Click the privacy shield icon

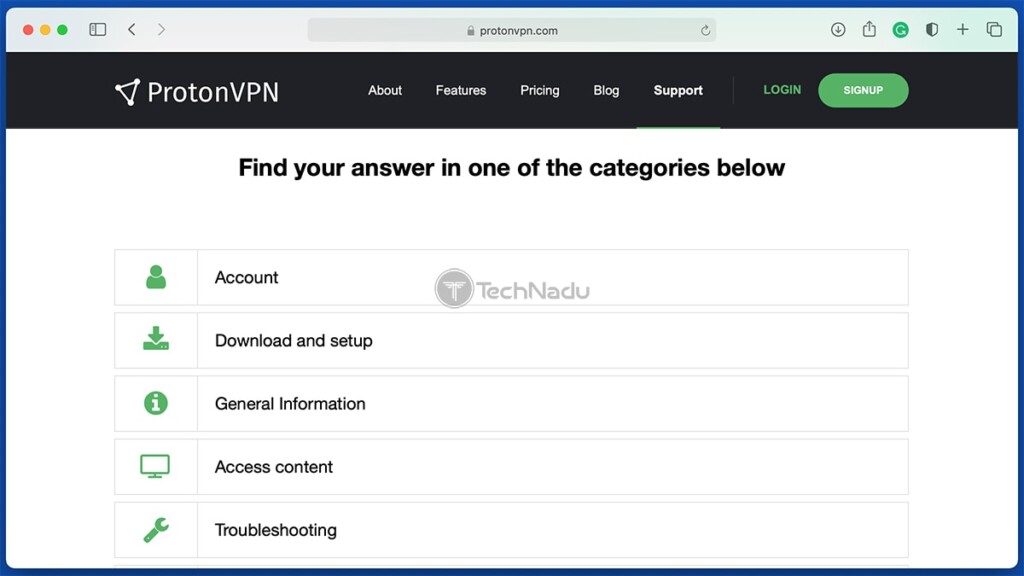coord(932,29)
